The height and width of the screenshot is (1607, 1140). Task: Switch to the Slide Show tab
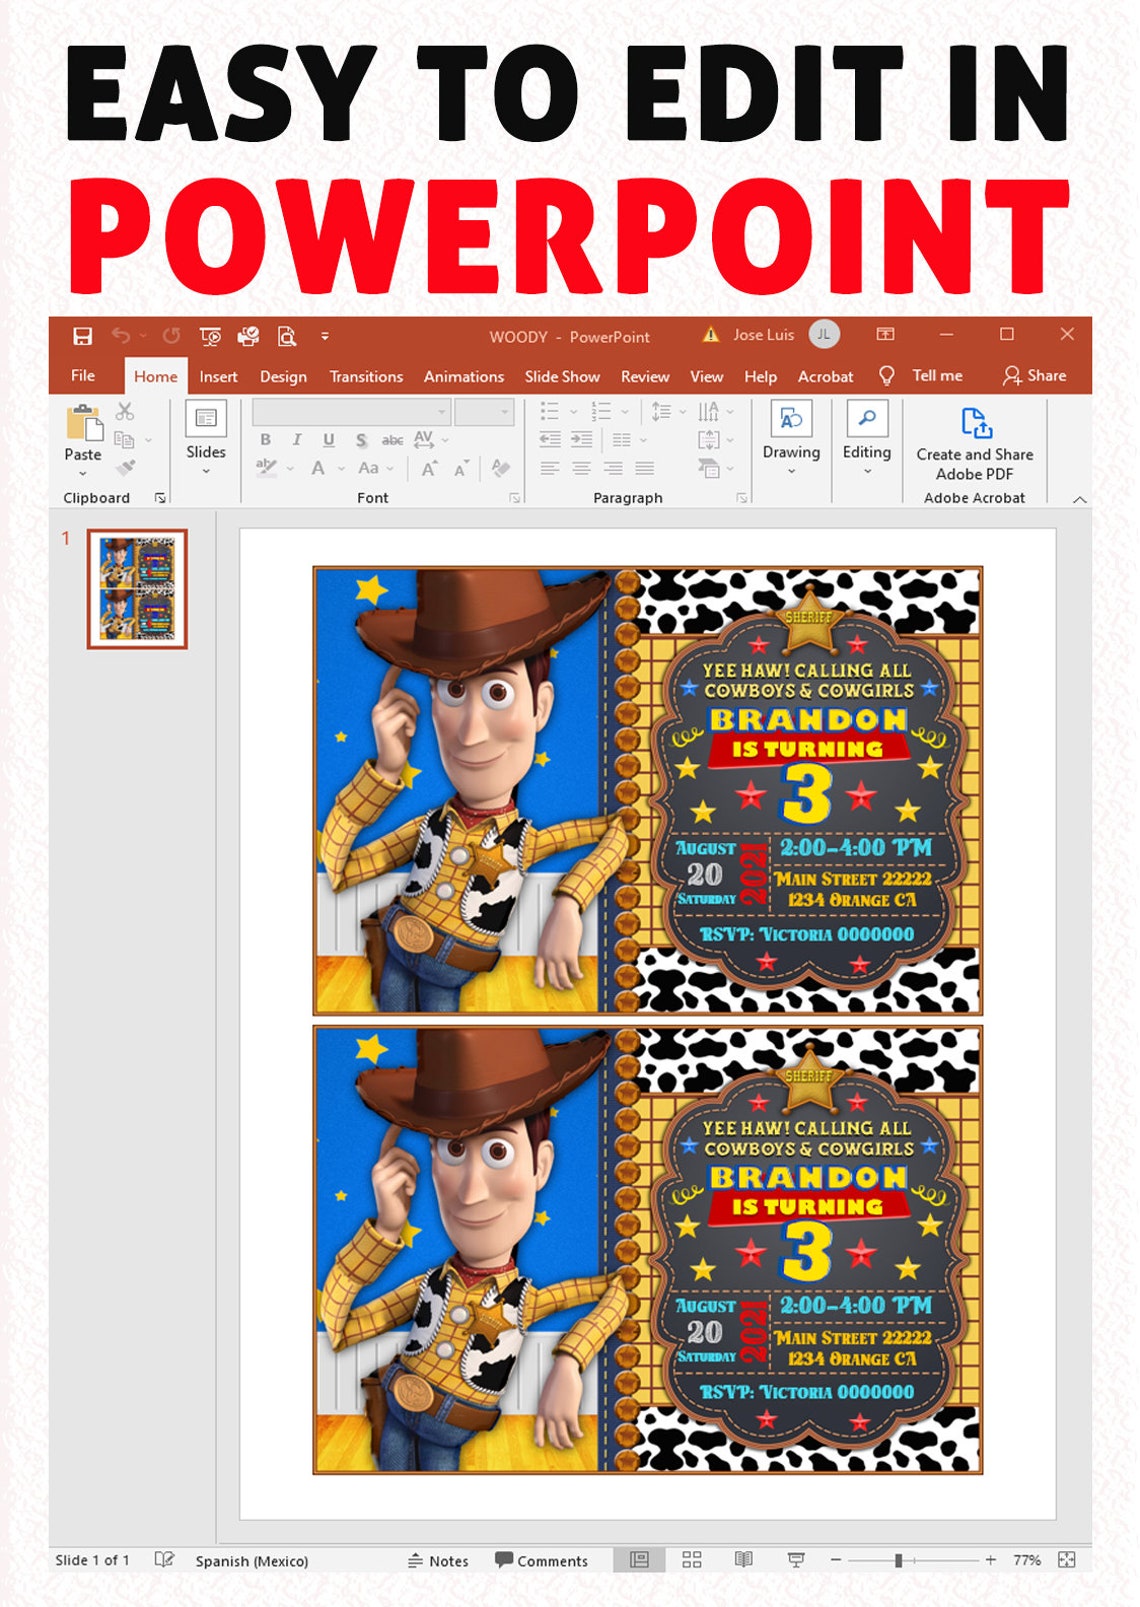[562, 376]
